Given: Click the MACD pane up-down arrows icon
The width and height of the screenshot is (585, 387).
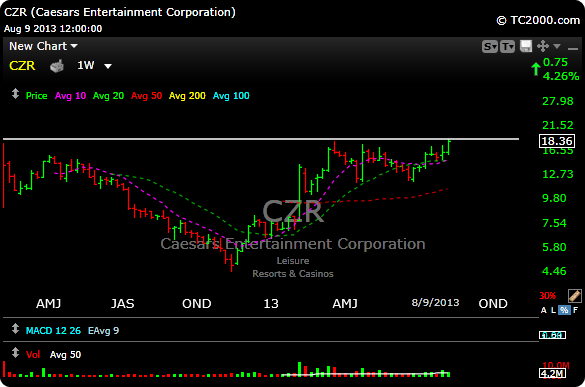Looking at the screenshot, I should (x=15, y=329).
